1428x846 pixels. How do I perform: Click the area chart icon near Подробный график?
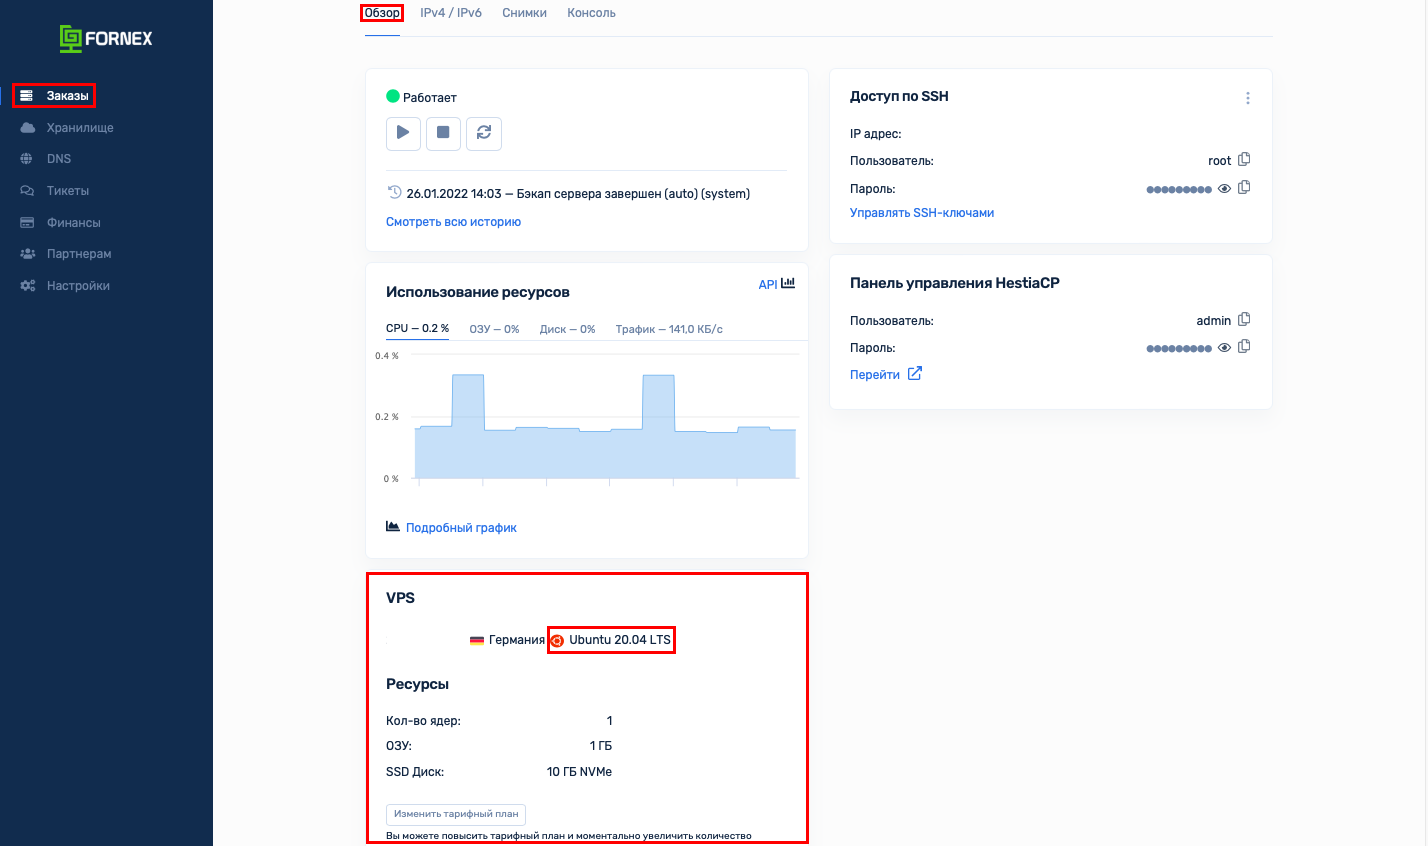click(393, 526)
